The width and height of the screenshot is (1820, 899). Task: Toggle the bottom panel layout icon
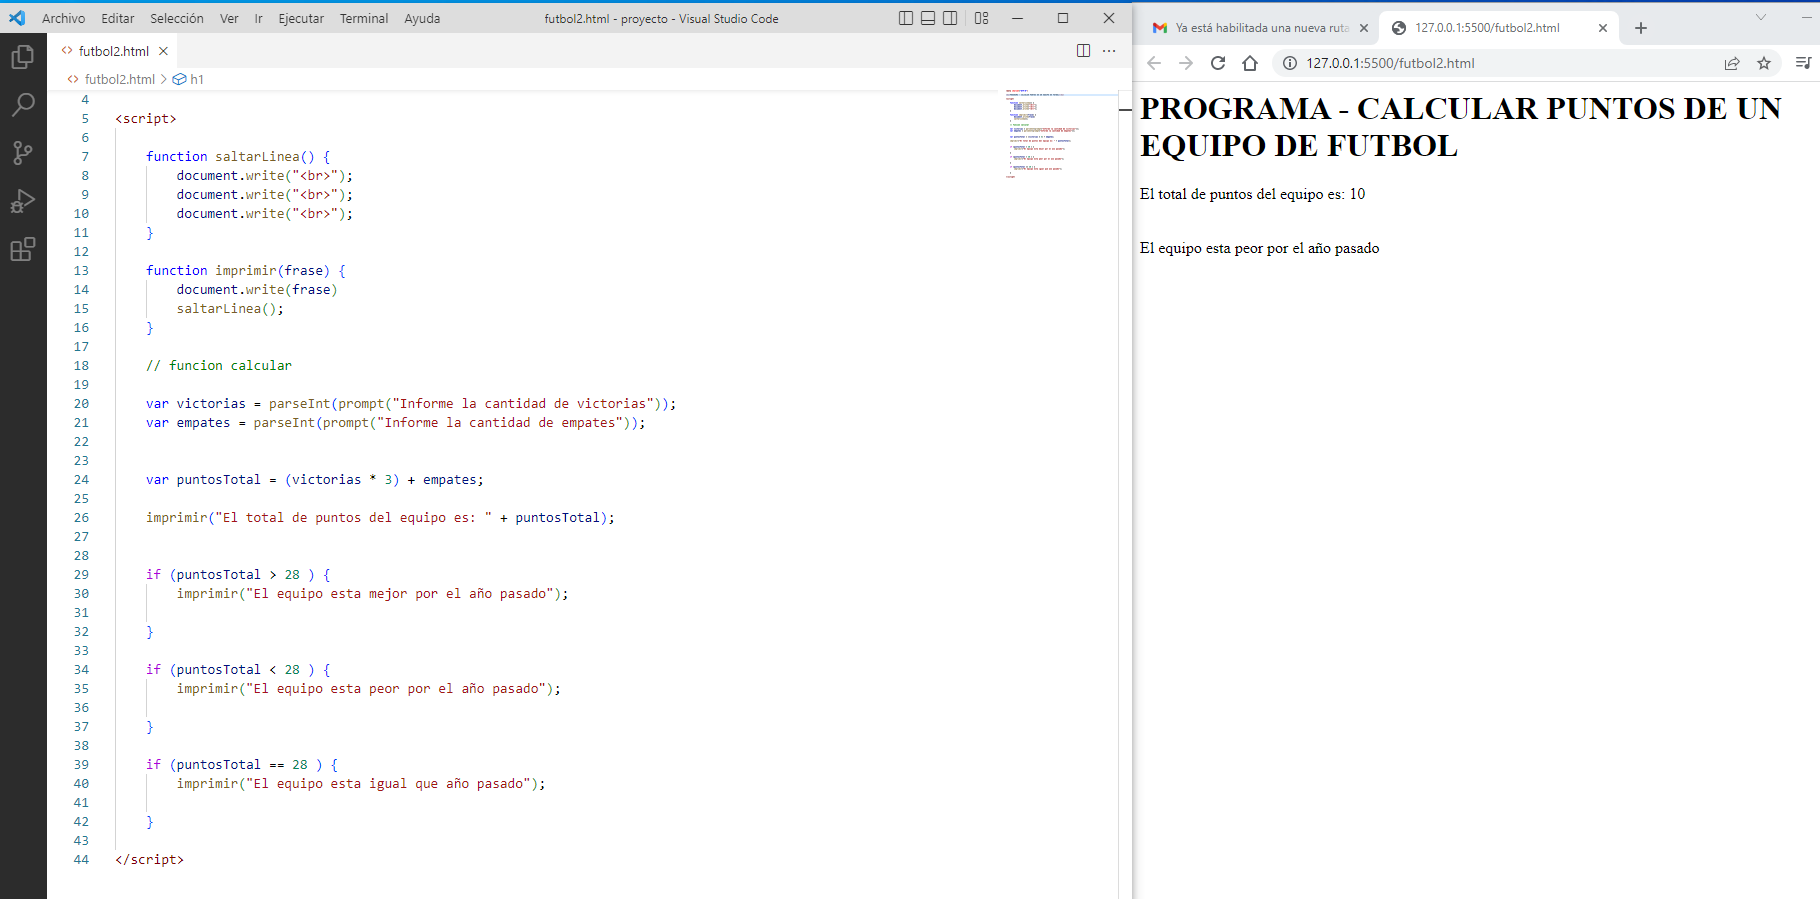pyautogui.click(x=928, y=18)
